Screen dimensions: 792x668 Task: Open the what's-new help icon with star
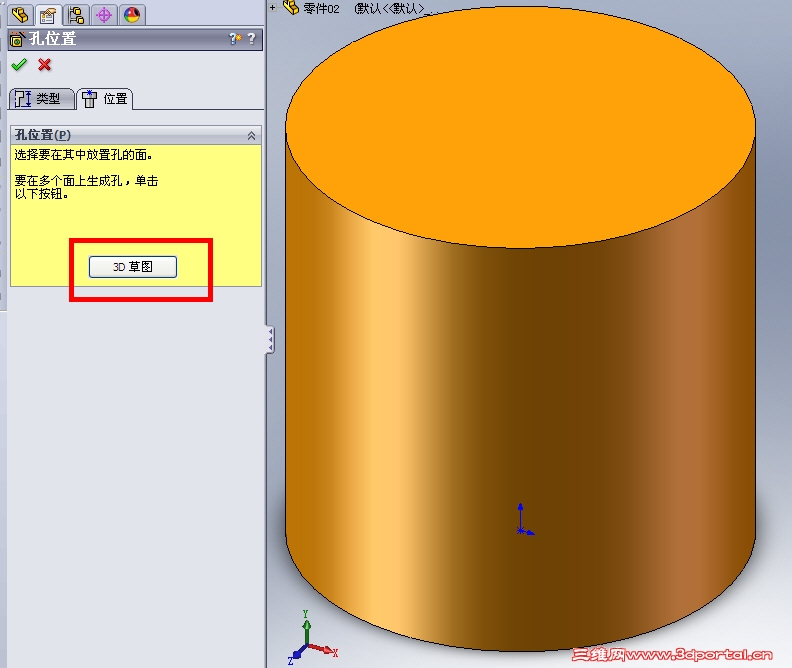tap(235, 38)
